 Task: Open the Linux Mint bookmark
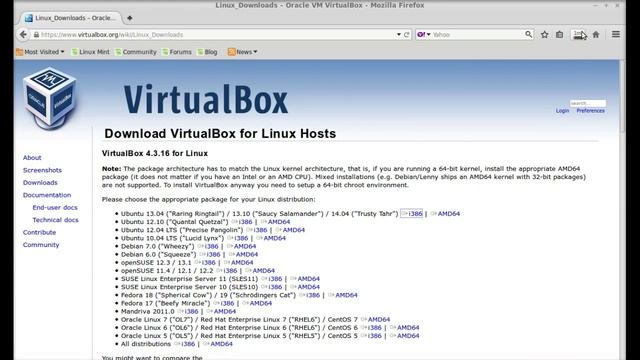(91, 52)
